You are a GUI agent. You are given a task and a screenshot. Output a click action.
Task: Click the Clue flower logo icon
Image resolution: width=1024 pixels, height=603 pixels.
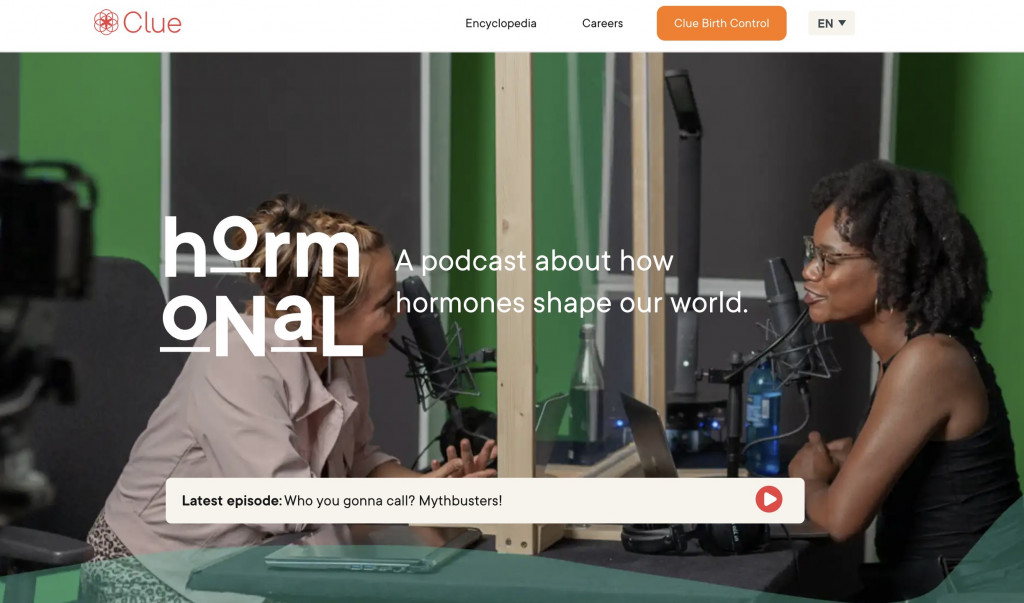click(x=106, y=22)
